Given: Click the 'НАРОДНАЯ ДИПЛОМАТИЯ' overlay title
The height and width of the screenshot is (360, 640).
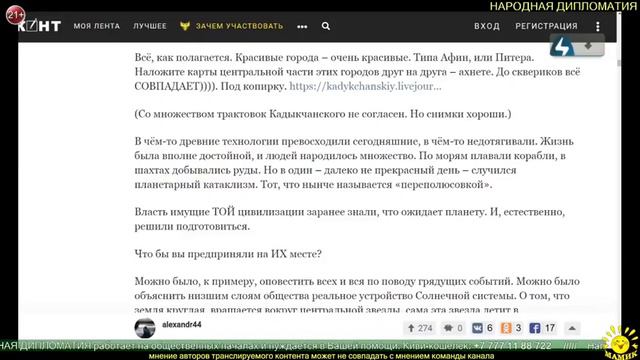Looking at the screenshot, I should [563, 6].
